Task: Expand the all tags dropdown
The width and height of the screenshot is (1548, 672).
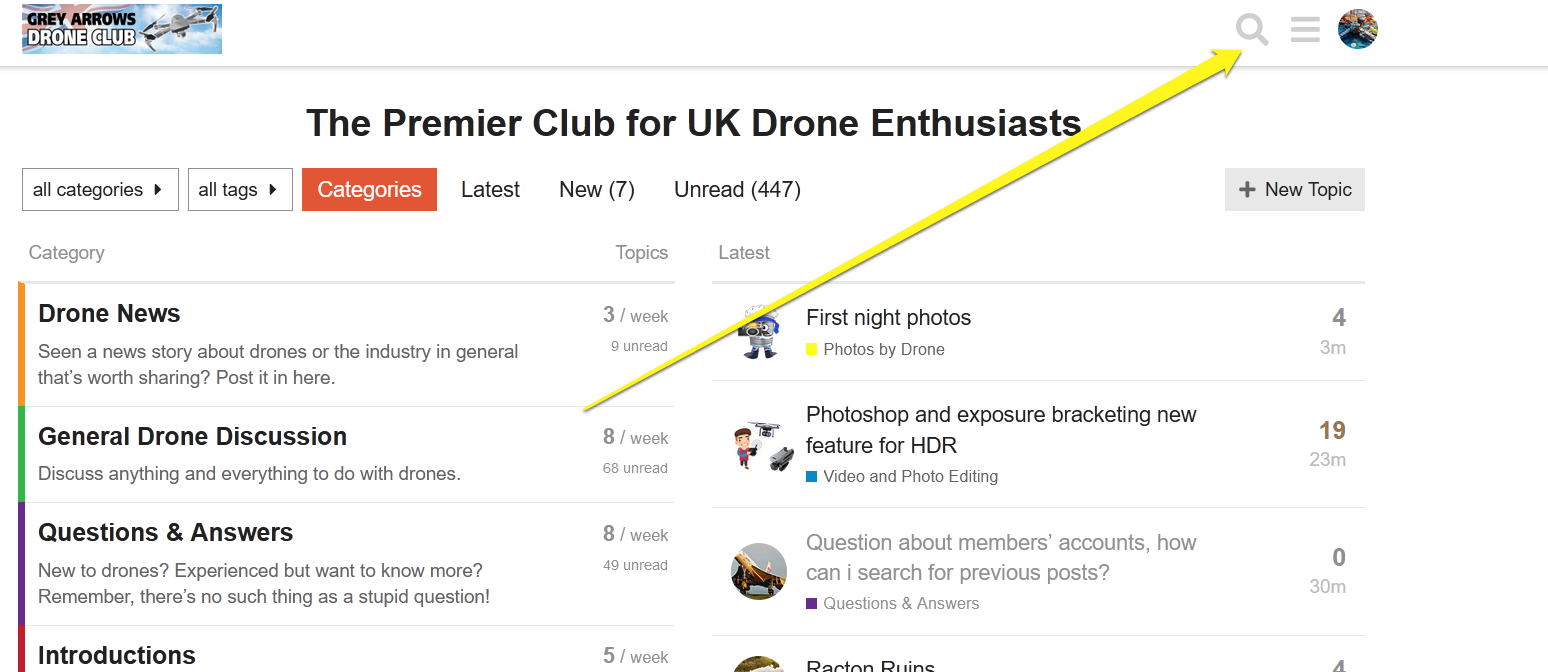Action: 240,190
